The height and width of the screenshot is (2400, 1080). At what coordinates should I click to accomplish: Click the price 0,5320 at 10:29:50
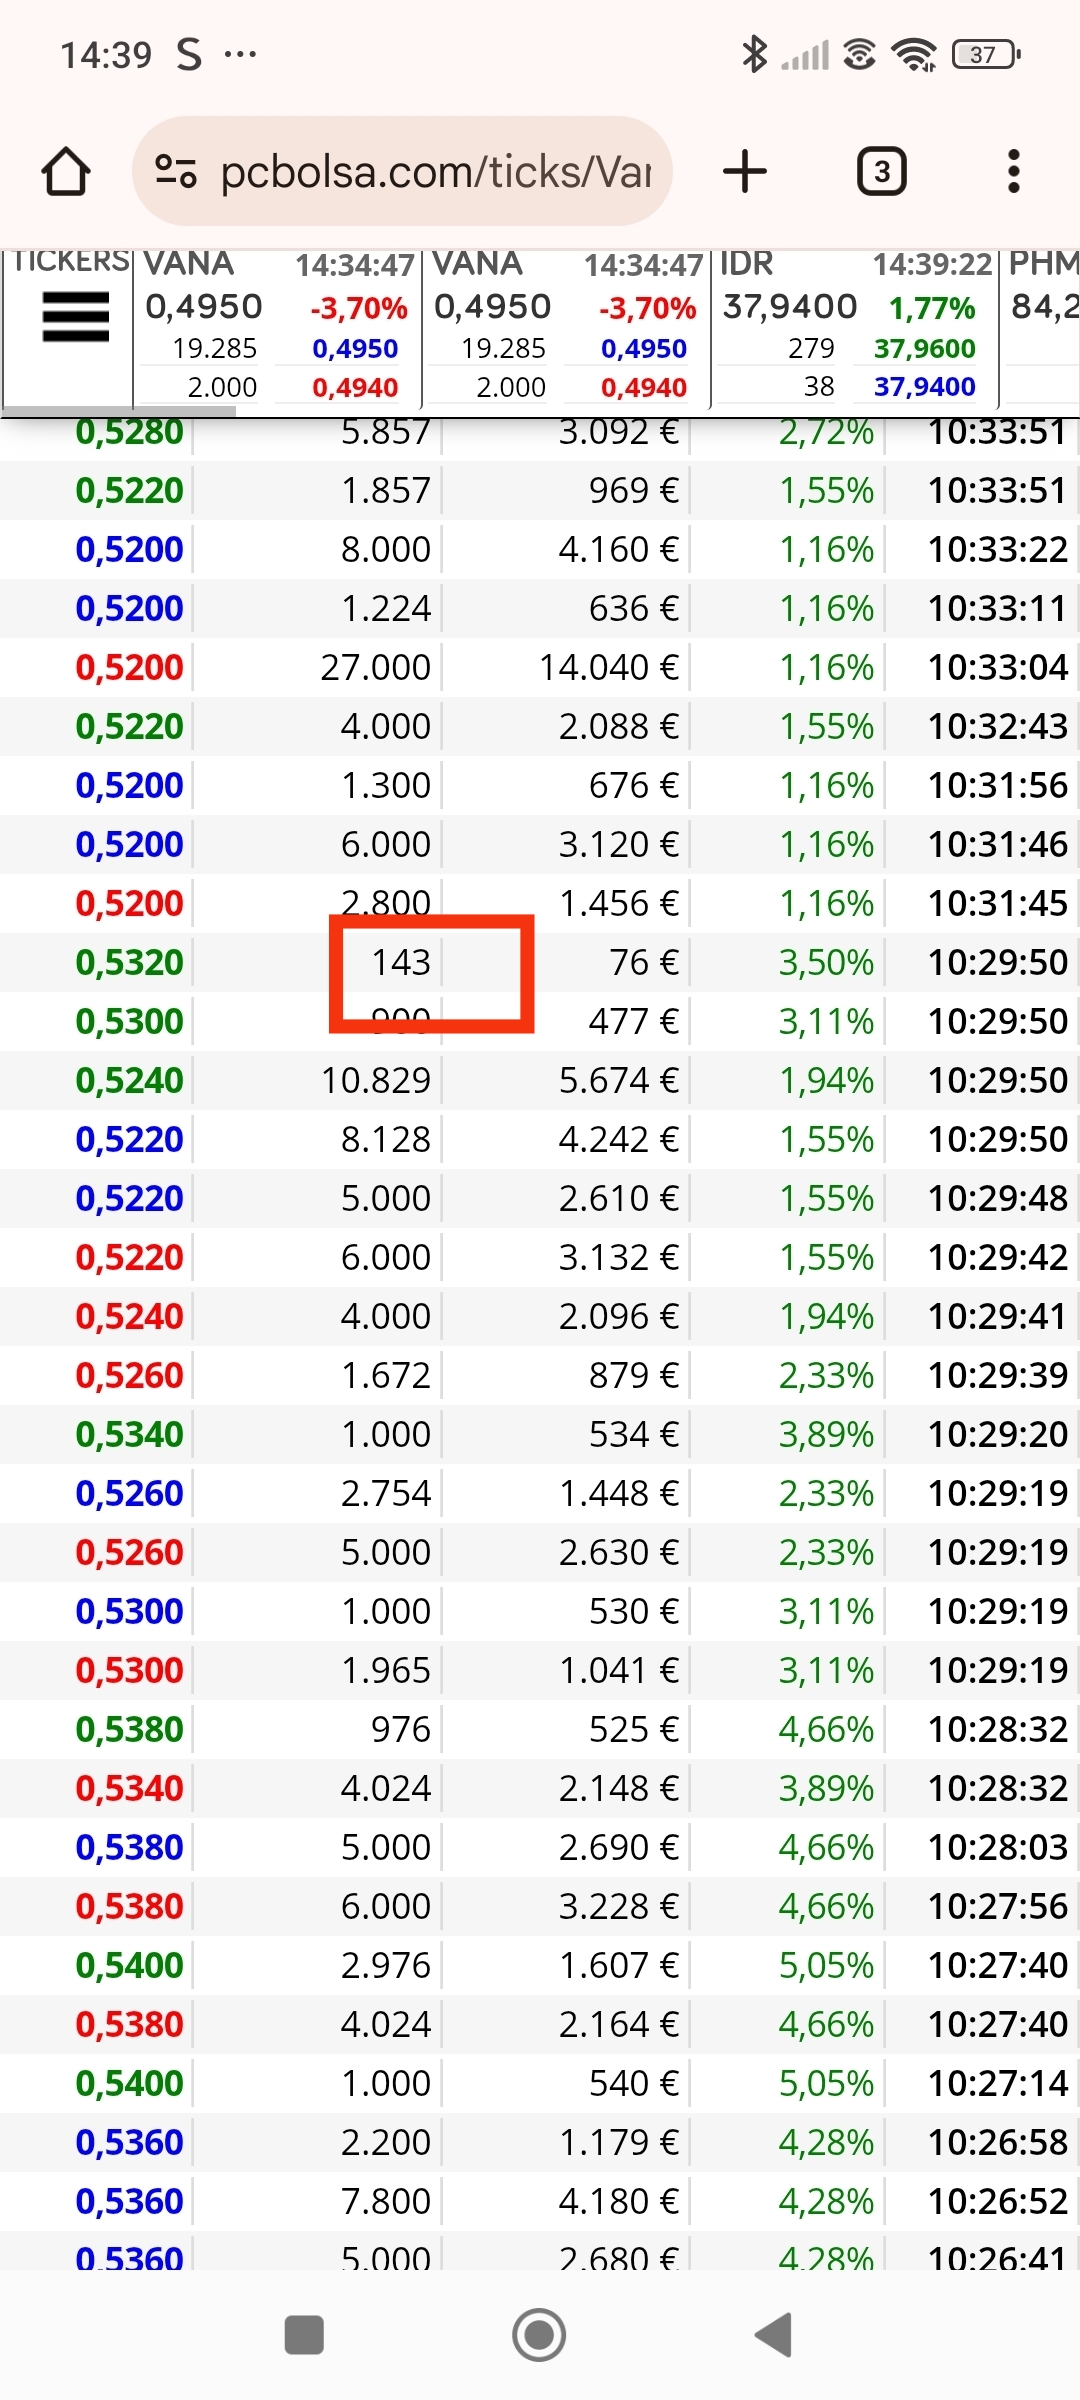(x=130, y=962)
